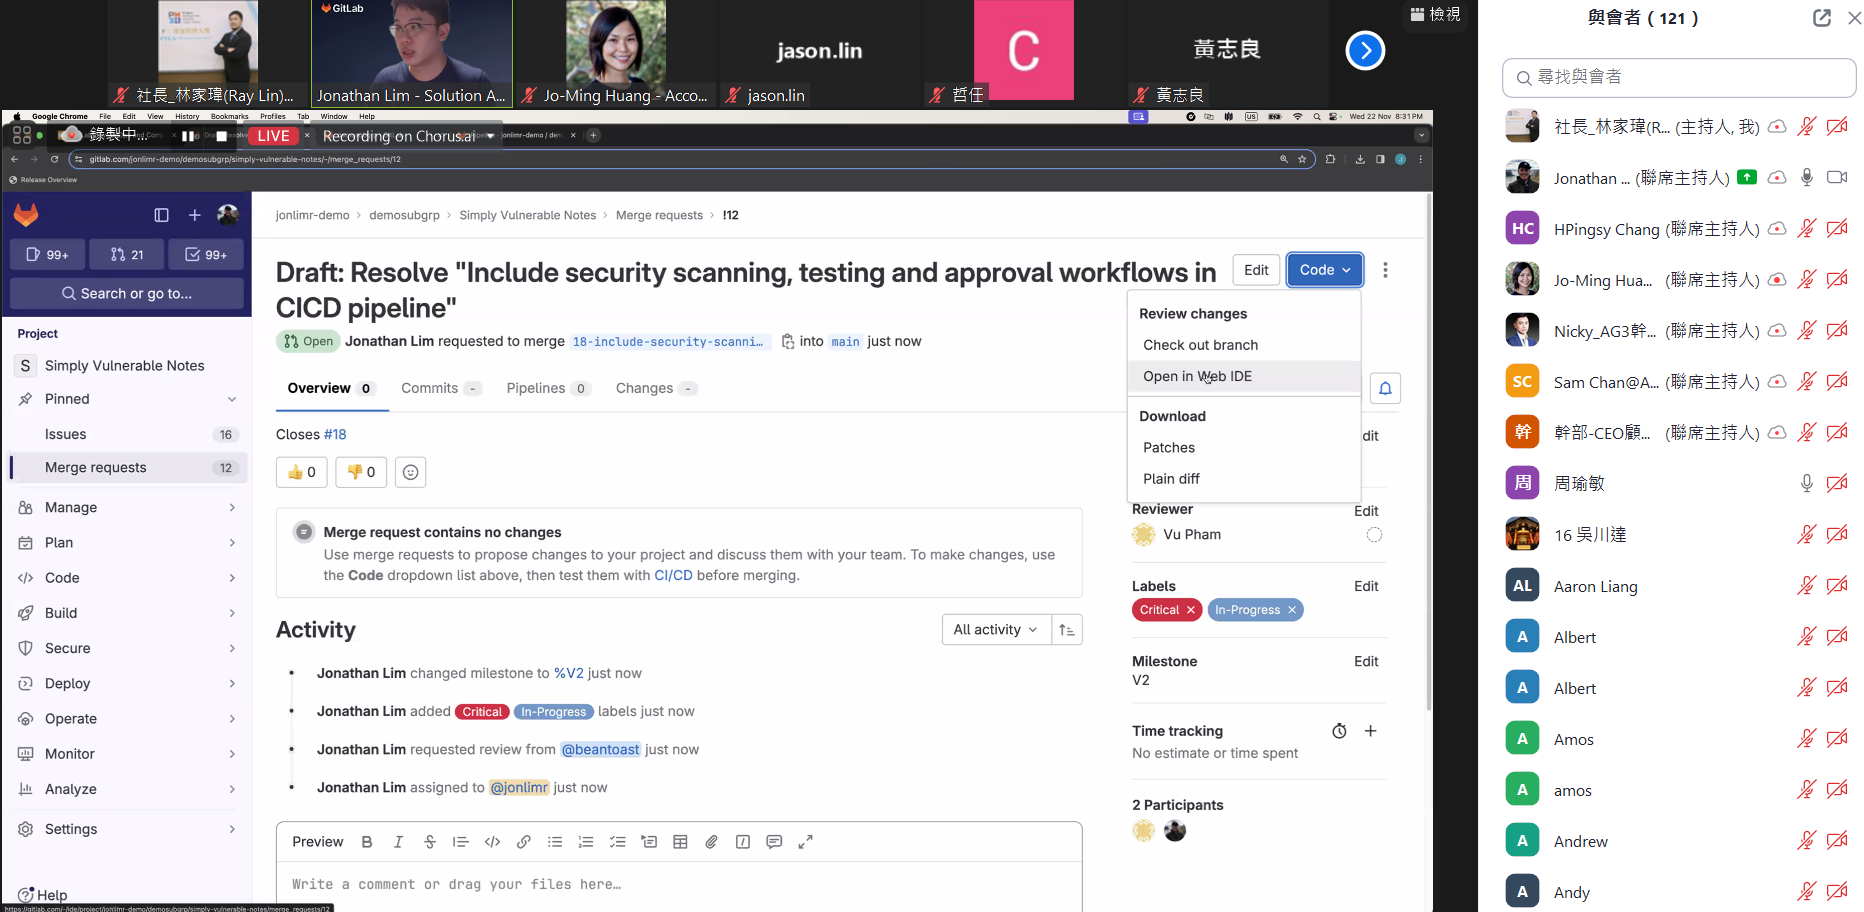Toggle GitLab sidebar collapse icon
This screenshot has width=1864, height=912.
point(161,215)
